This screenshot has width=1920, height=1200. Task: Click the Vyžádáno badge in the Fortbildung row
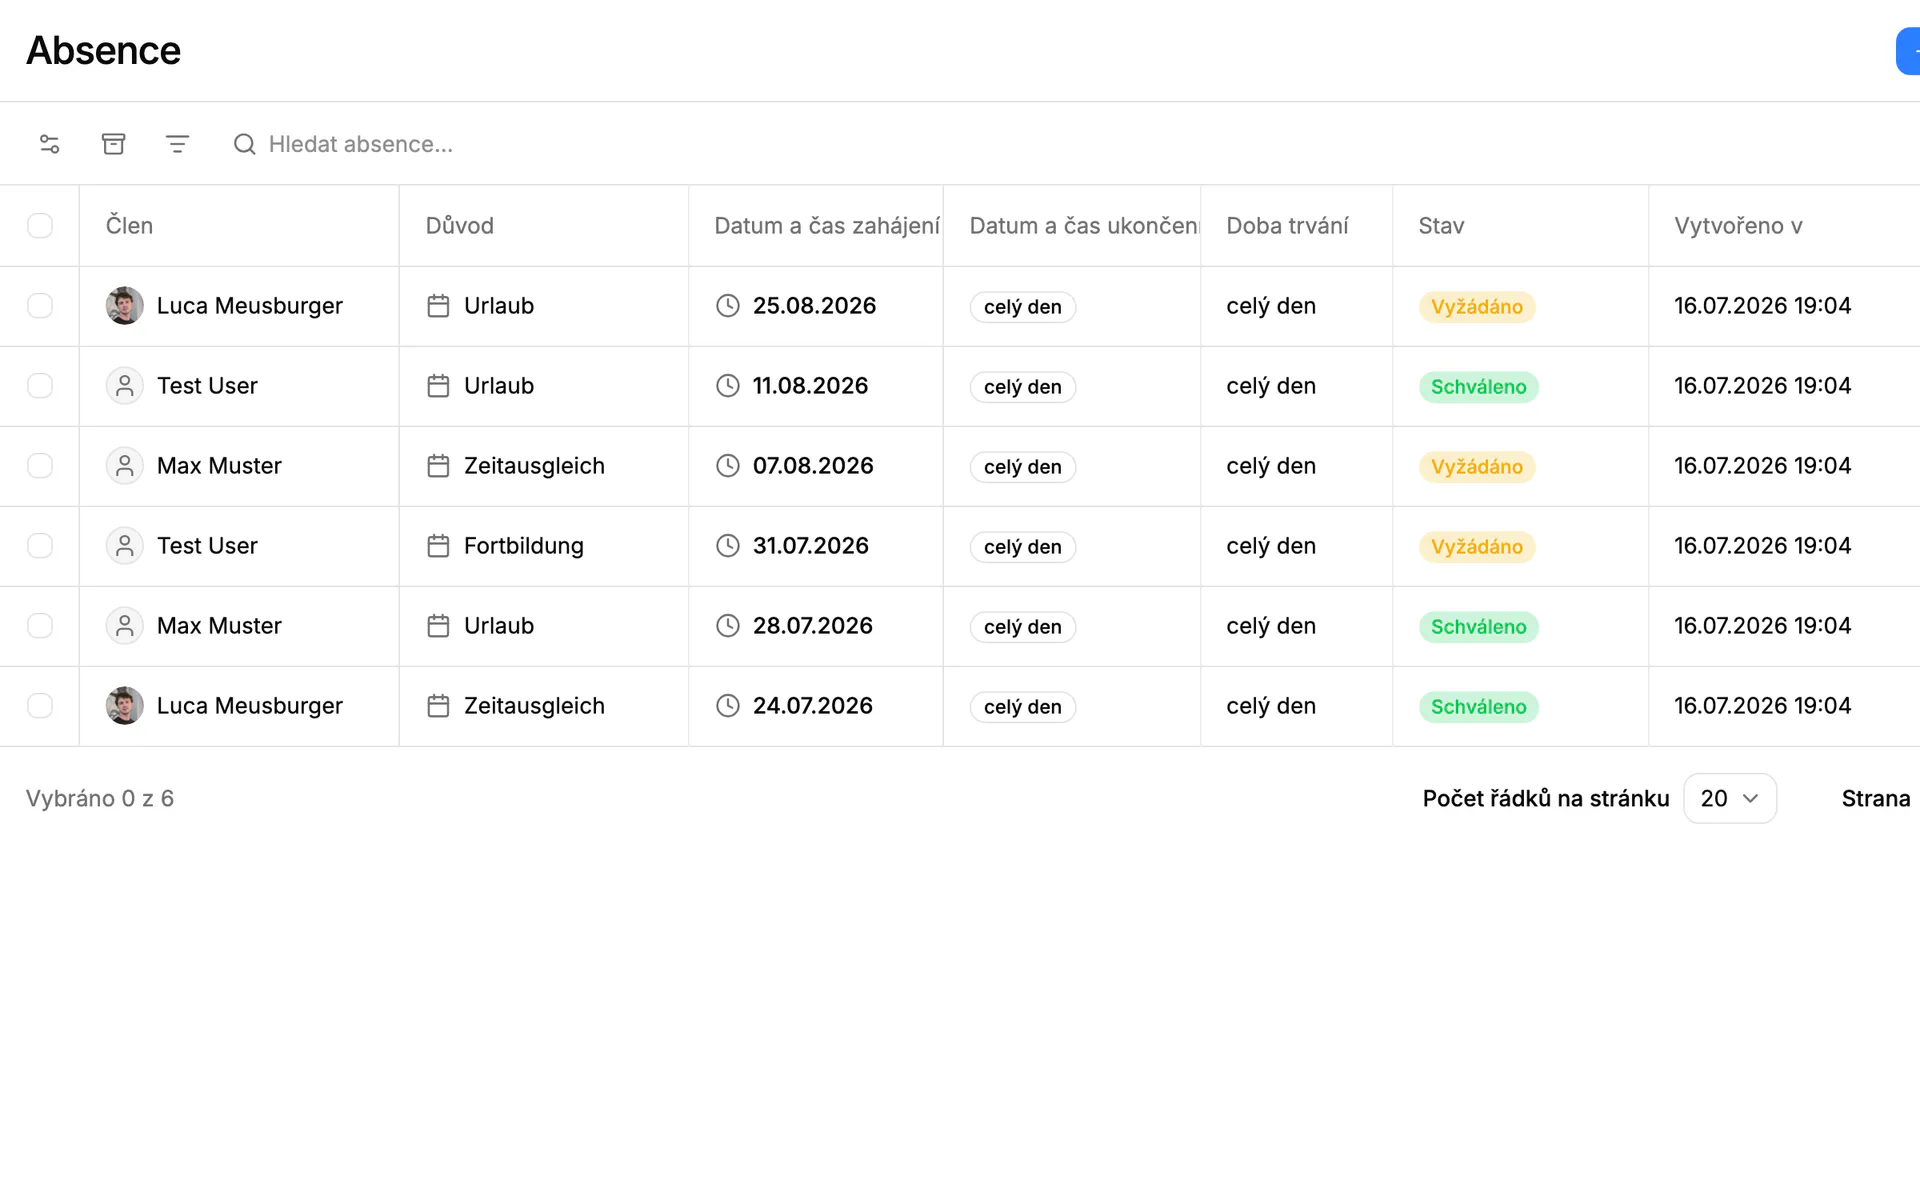click(x=1477, y=547)
